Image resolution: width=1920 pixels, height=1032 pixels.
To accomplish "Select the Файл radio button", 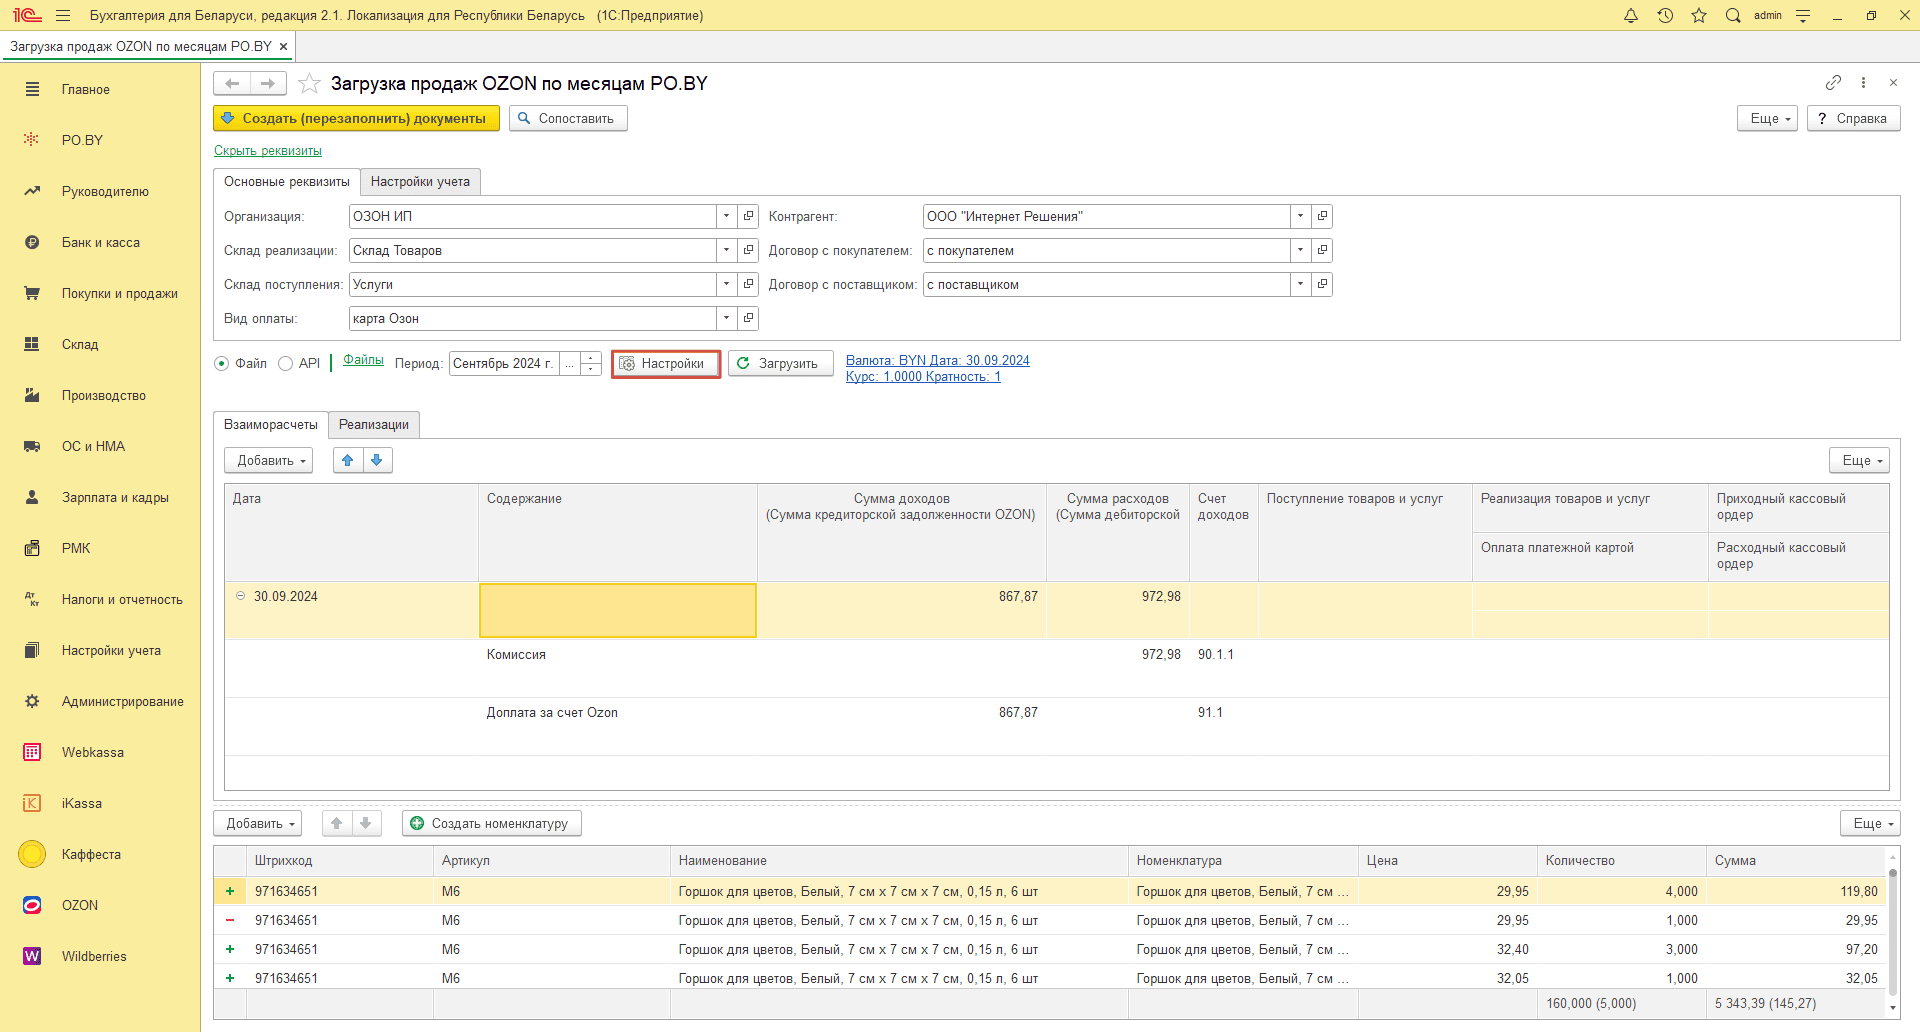I will tap(222, 363).
